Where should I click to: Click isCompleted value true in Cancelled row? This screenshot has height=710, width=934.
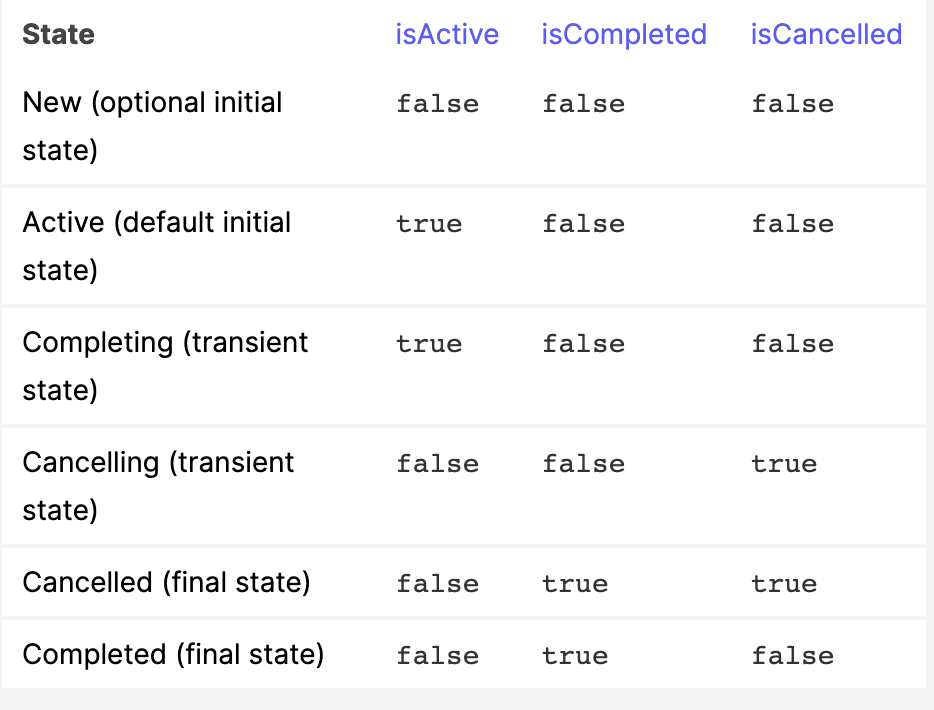575,584
